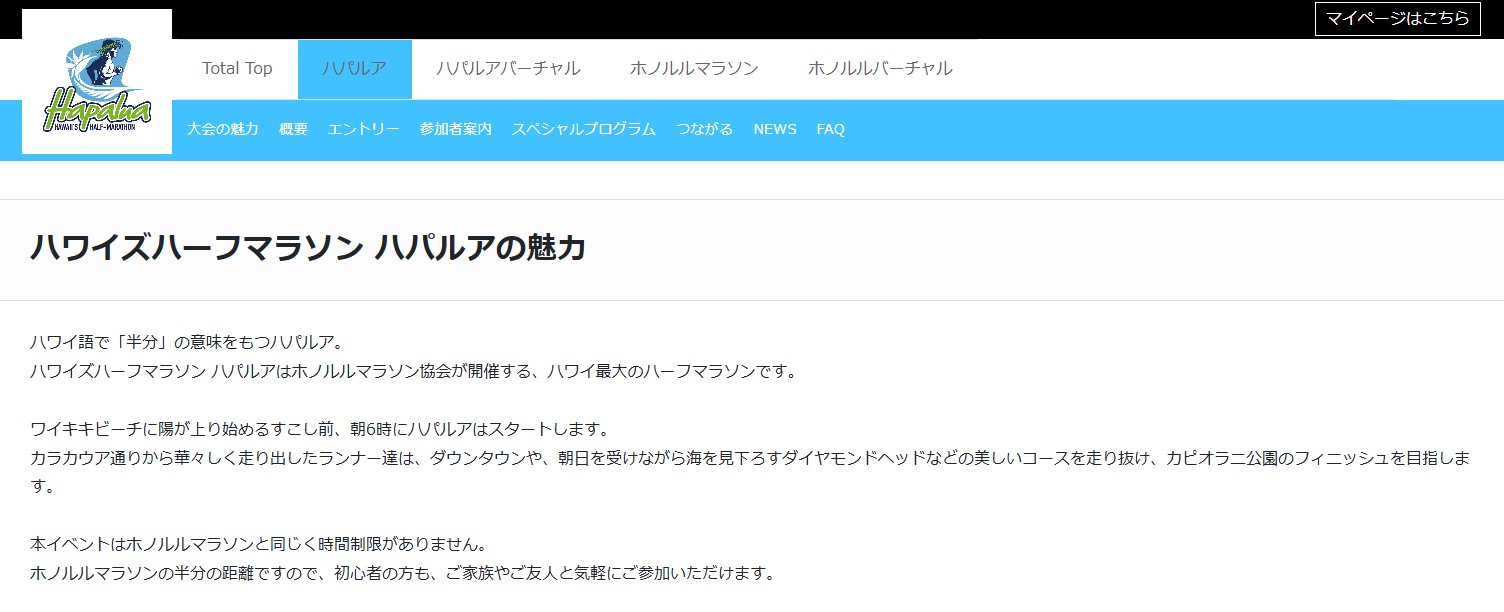The width and height of the screenshot is (1504, 612).
Task: Go to the ホノルルマラソン tab
Action: coord(694,69)
